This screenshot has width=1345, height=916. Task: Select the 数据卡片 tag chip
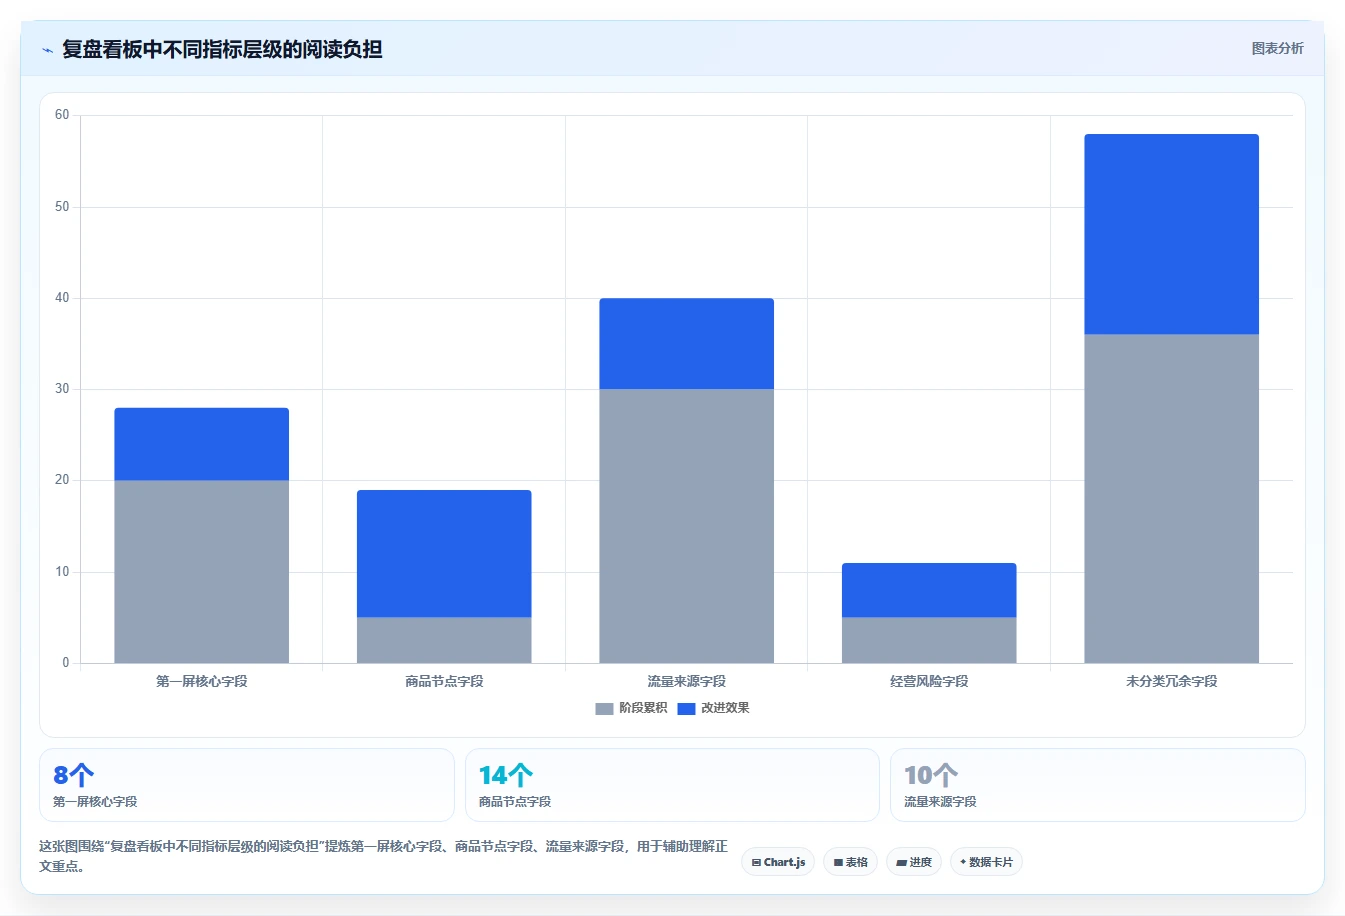[986, 862]
